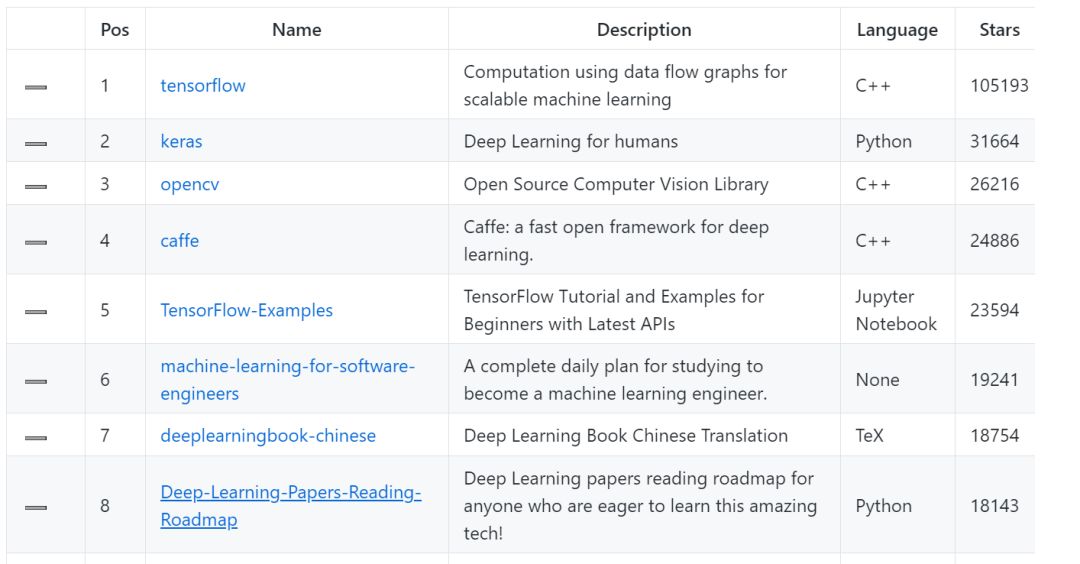Click the dash icon in the opencv row
Viewport: 1080px width, 564px height.
pyautogui.click(x=36, y=186)
